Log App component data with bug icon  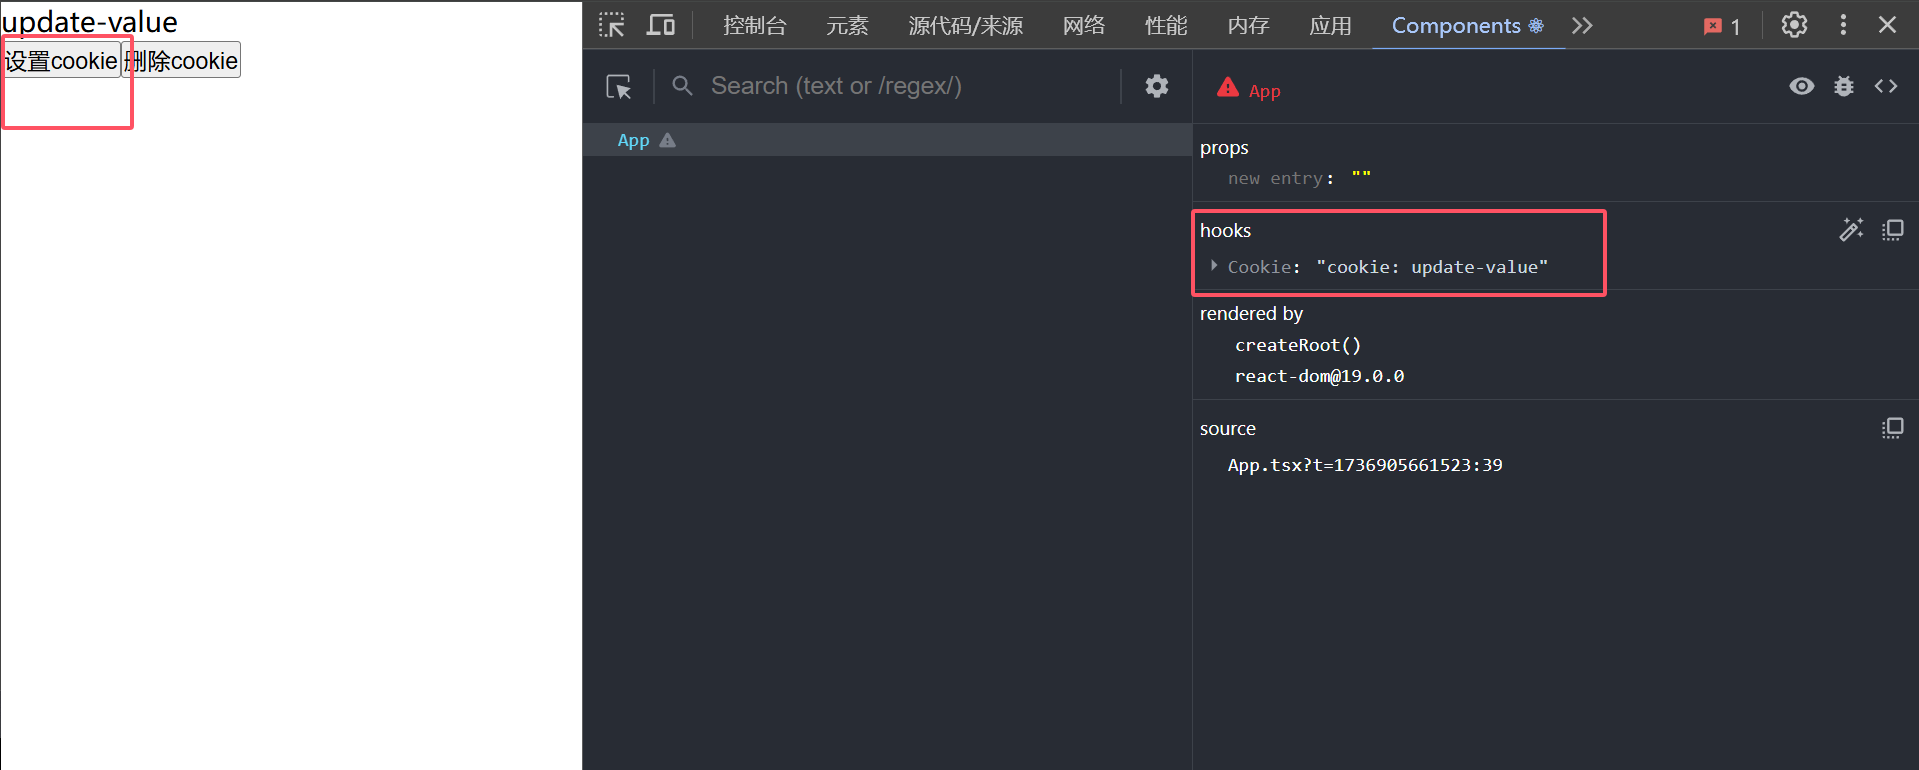[x=1844, y=86]
